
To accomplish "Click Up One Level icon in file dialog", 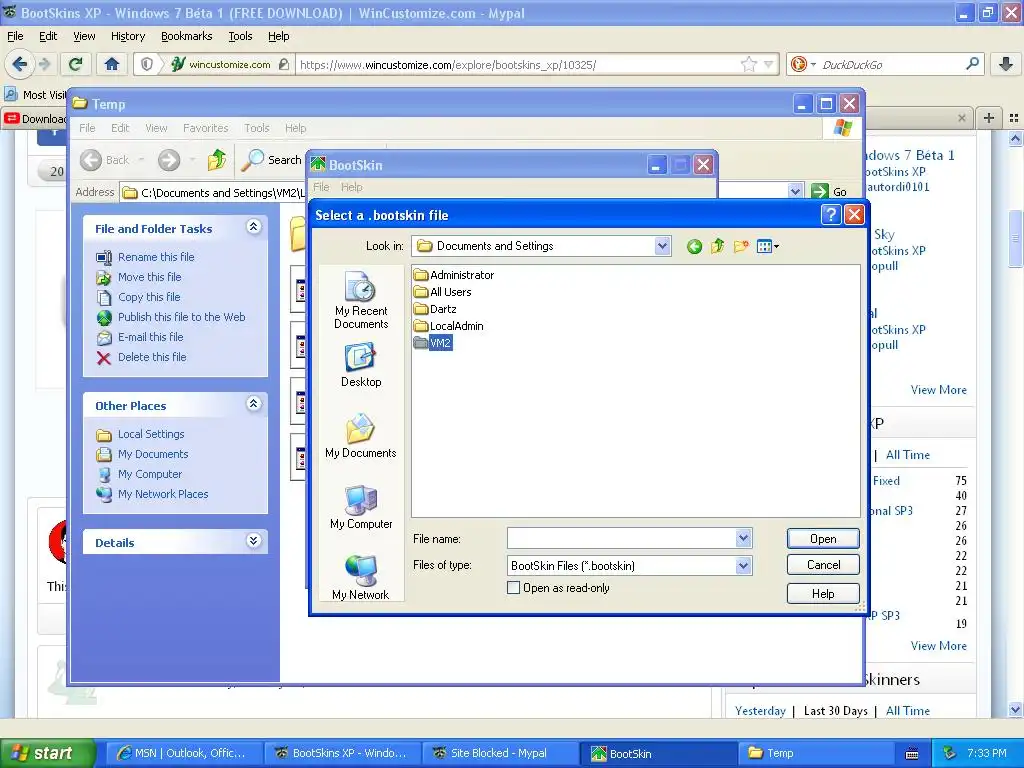I will click(718, 246).
